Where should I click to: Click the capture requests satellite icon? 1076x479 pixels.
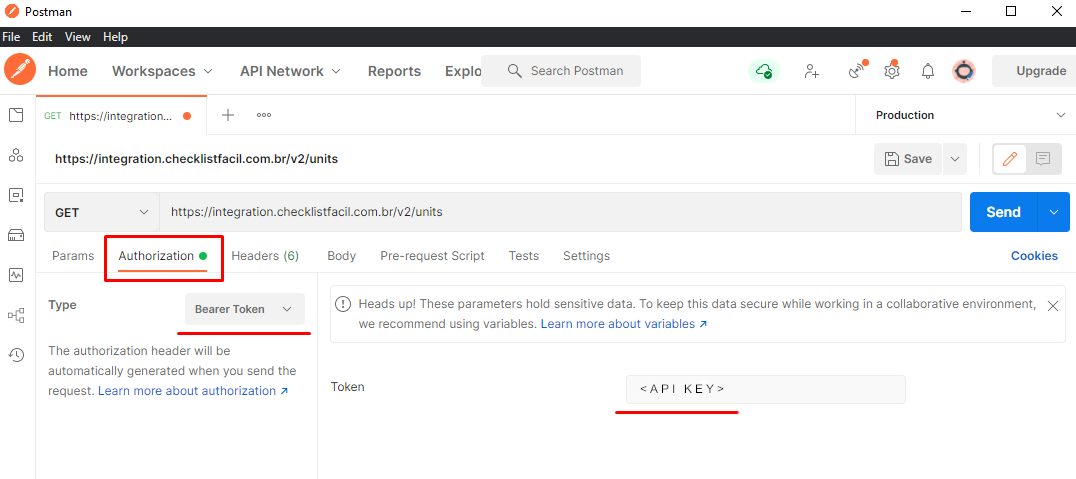856,71
